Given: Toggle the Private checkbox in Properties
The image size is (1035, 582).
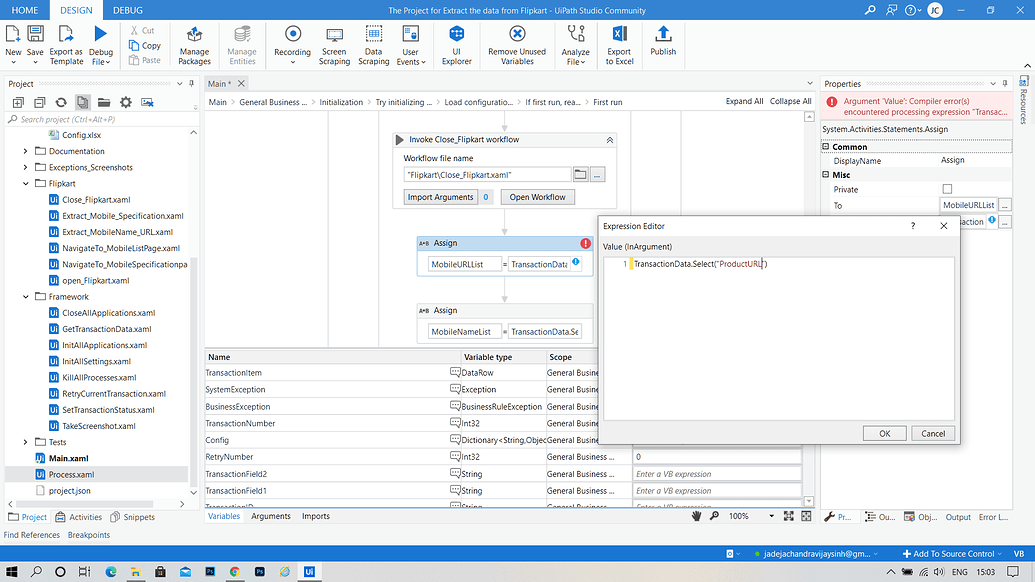Looking at the screenshot, I should [947, 189].
